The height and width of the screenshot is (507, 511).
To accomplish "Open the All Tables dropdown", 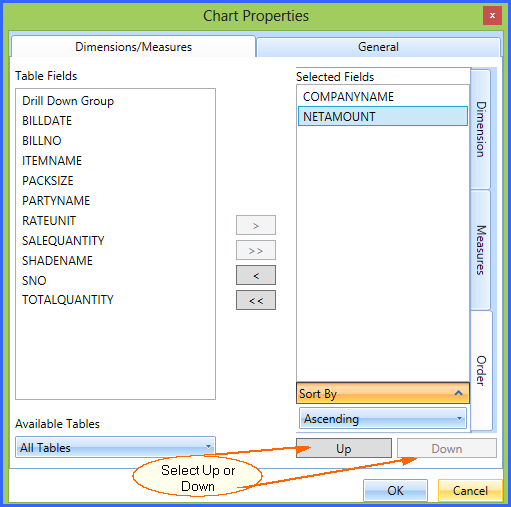I will click(x=115, y=447).
